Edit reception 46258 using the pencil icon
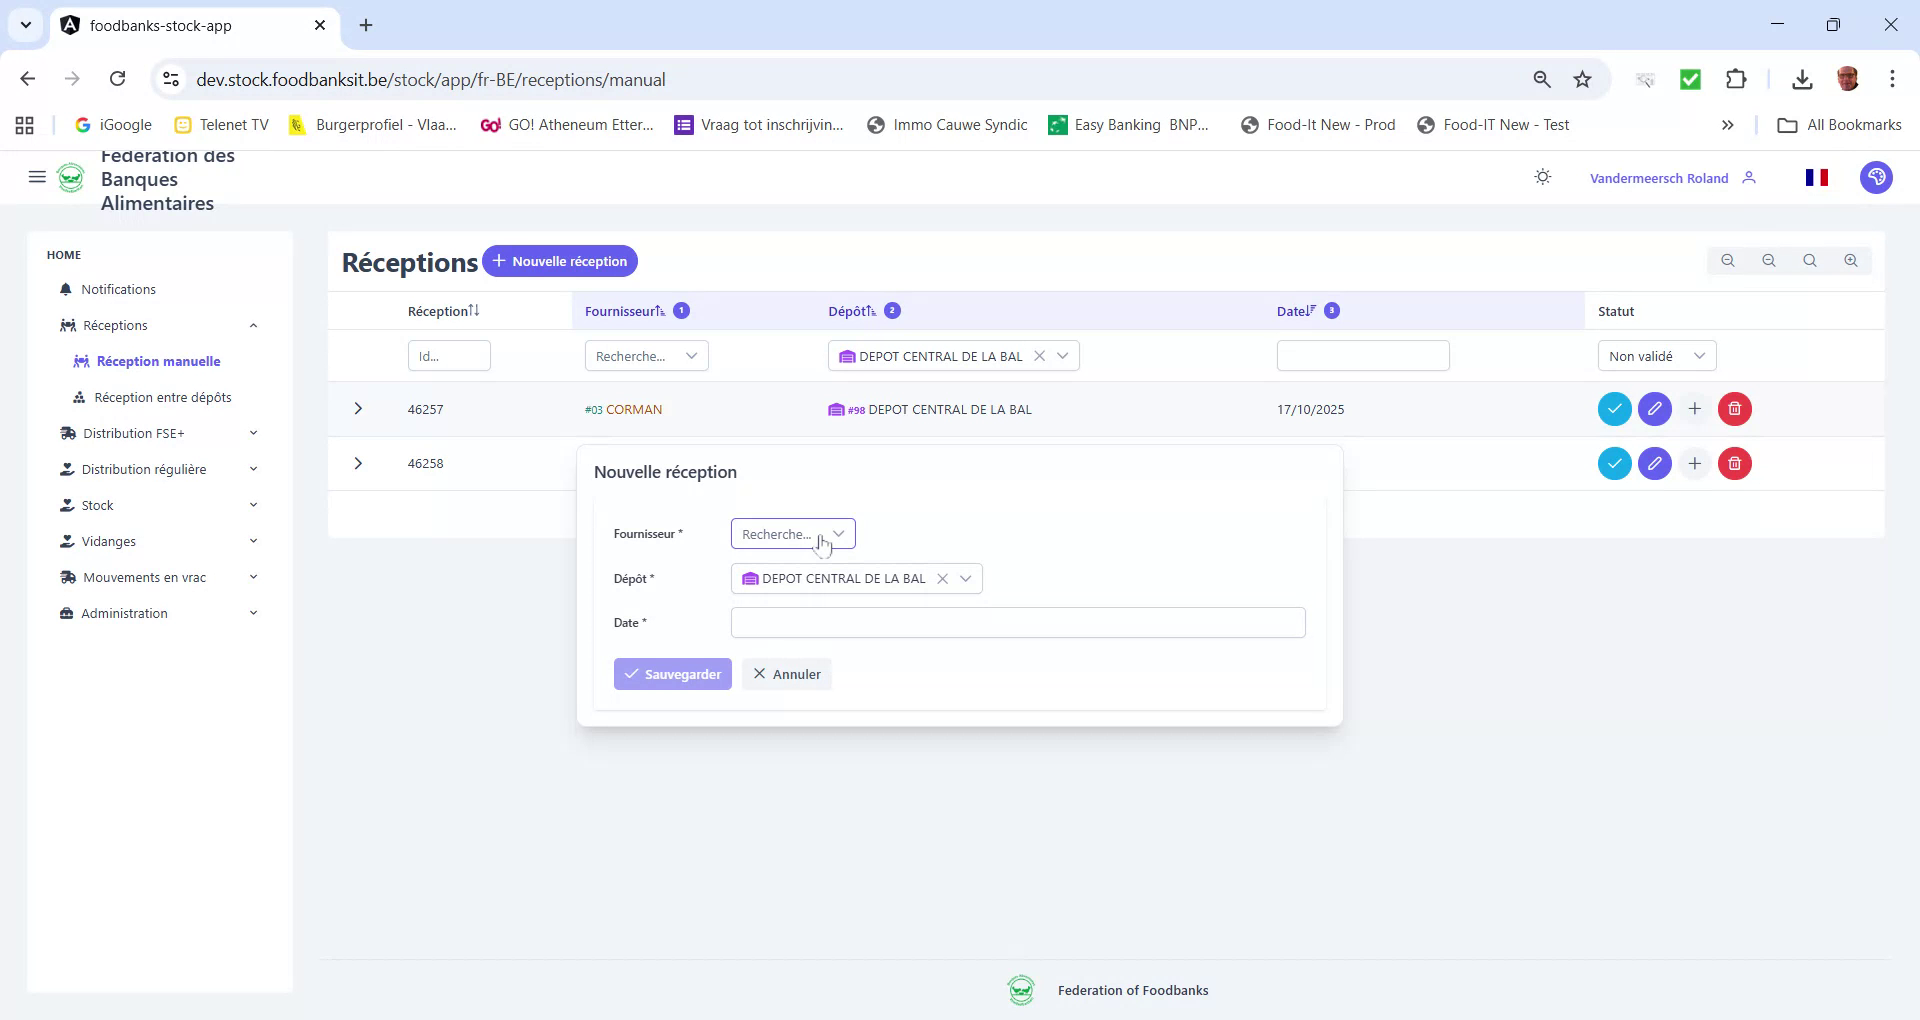This screenshot has height=1020, width=1920. click(1654, 463)
